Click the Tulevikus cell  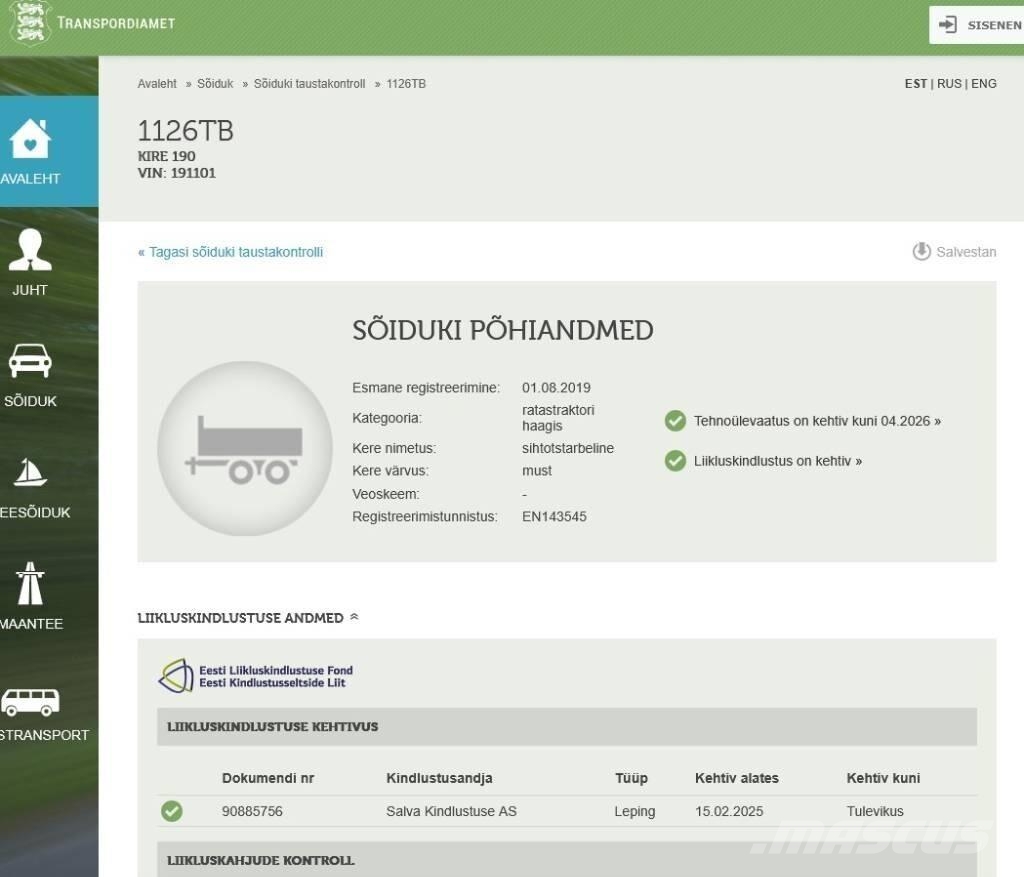point(875,811)
